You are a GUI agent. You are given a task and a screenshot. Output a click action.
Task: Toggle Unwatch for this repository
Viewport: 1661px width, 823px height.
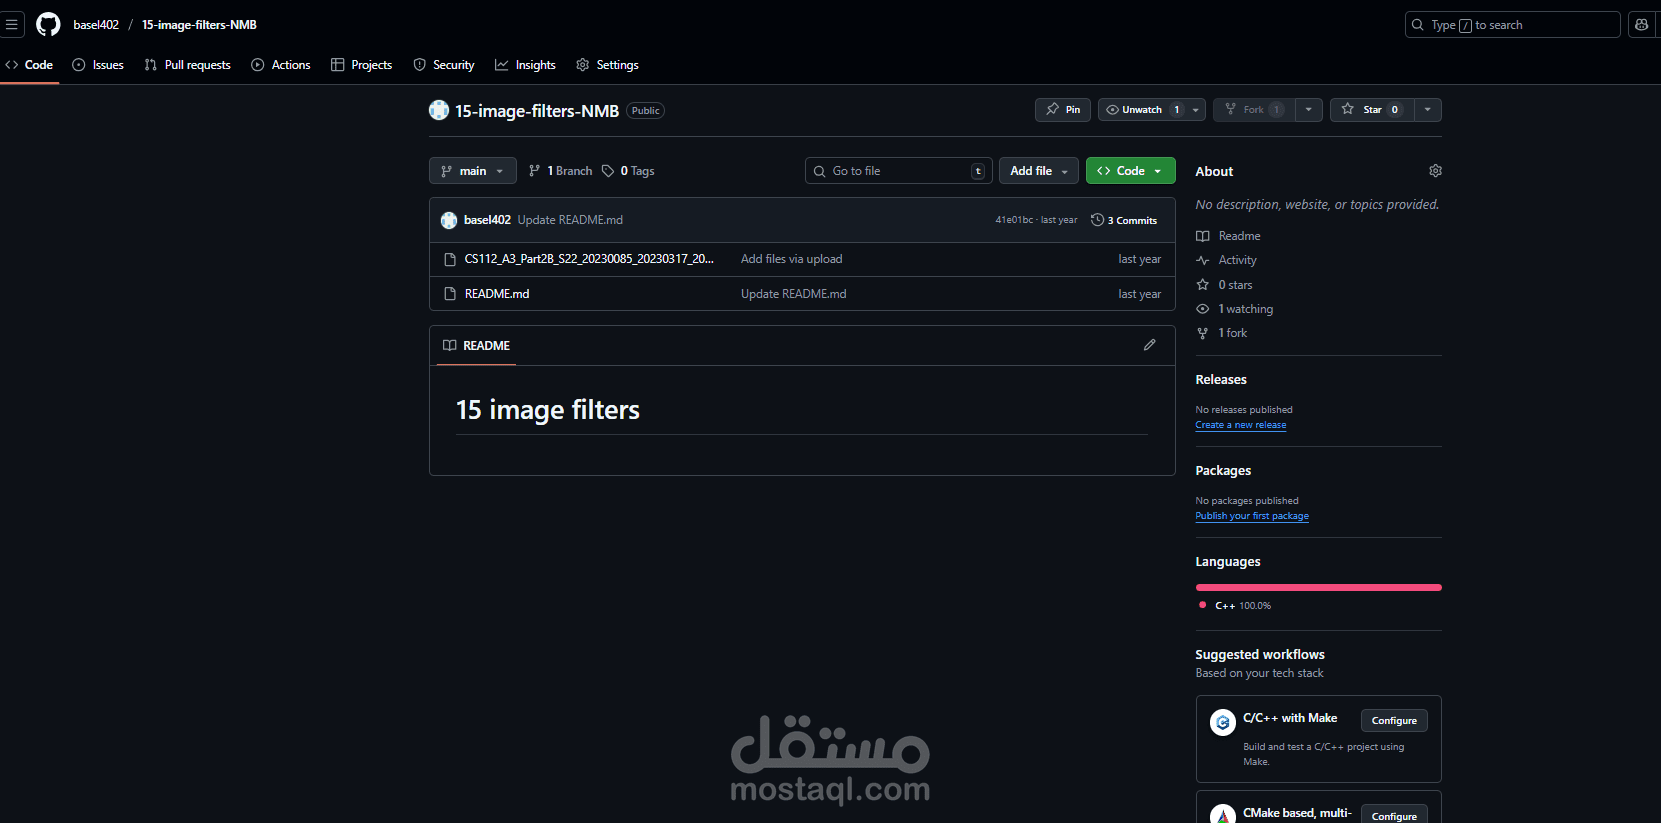[1141, 110]
